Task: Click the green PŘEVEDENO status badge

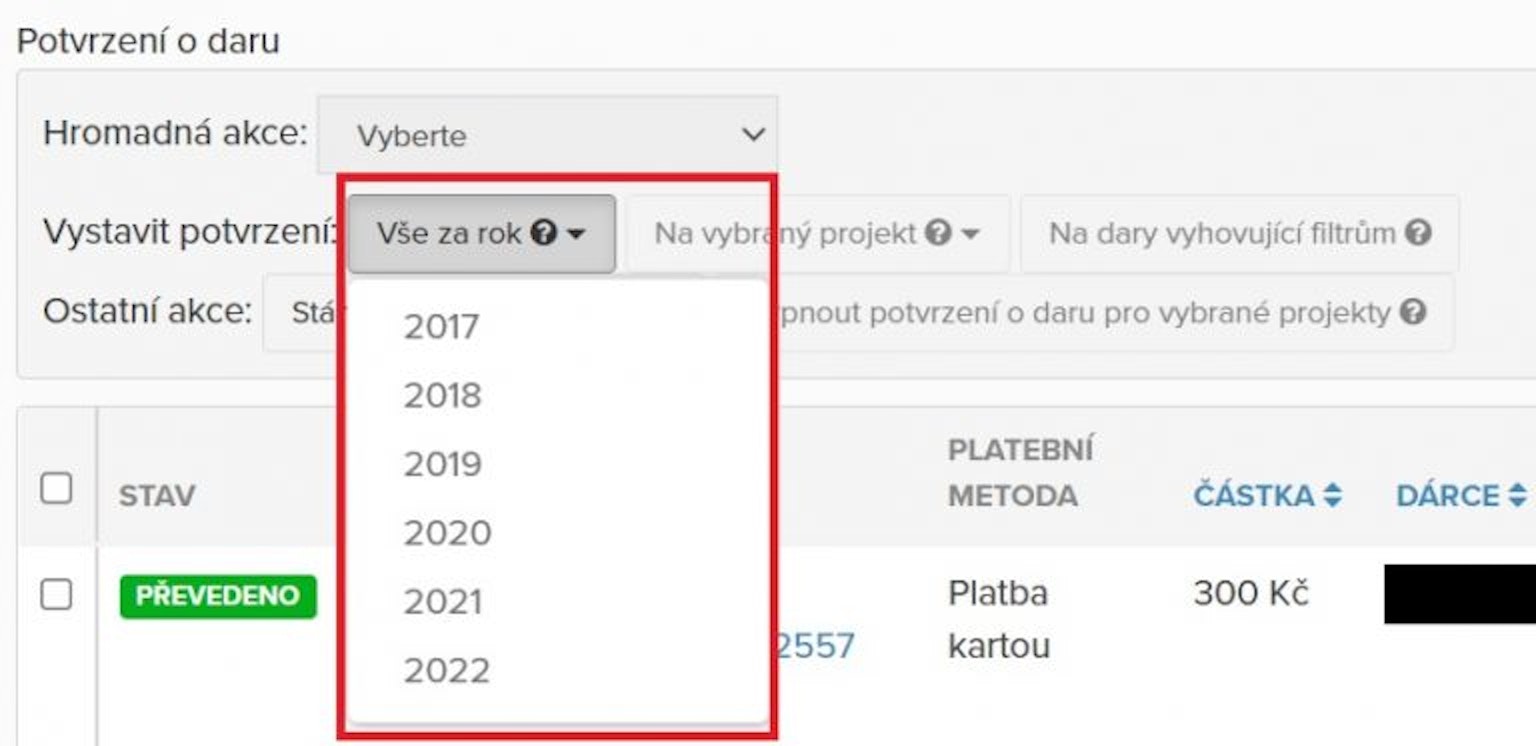Action: pos(218,596)
